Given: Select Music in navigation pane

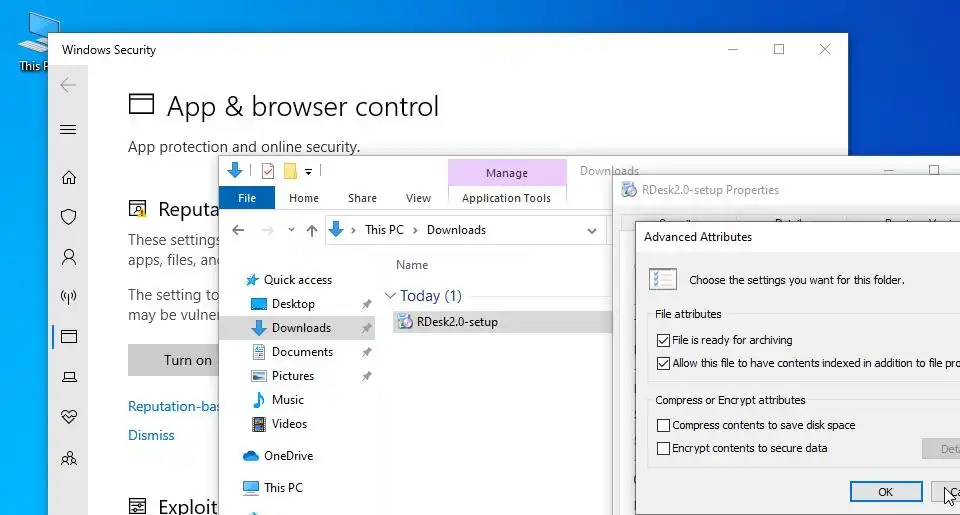Looking at the screenshot, I should pyautogui.click(x=288, y=399).
